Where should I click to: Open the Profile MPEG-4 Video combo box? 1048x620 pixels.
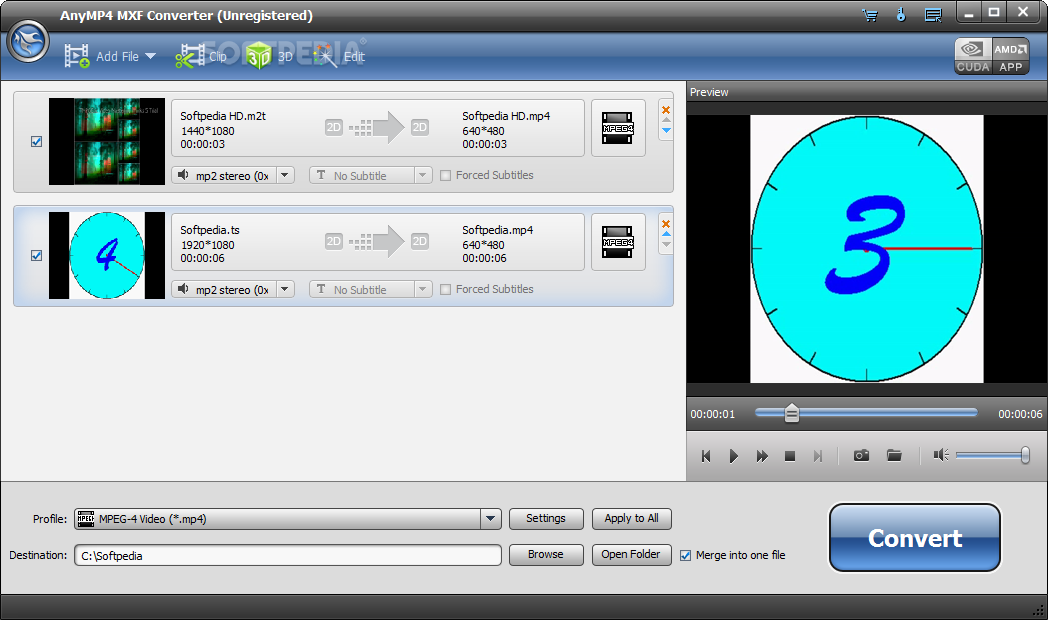click(287, 518)
